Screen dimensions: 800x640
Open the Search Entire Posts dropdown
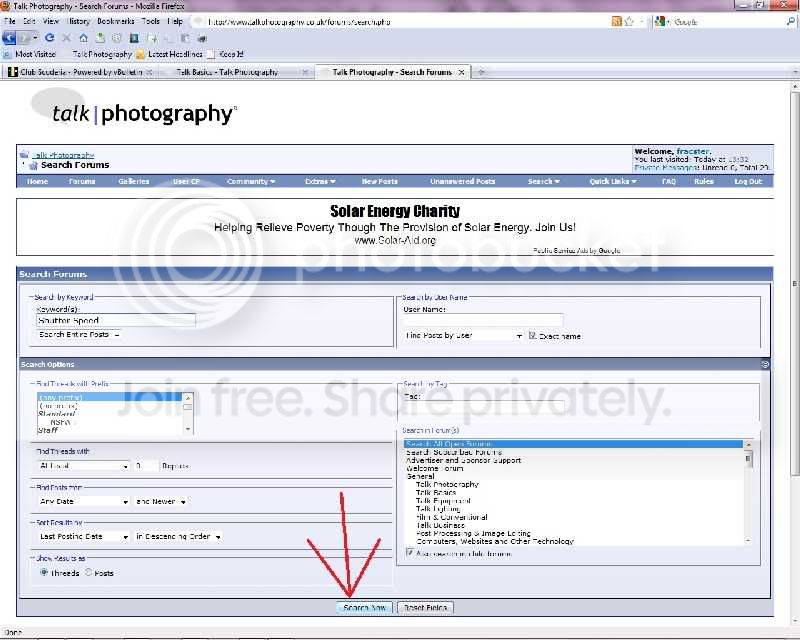78,335
